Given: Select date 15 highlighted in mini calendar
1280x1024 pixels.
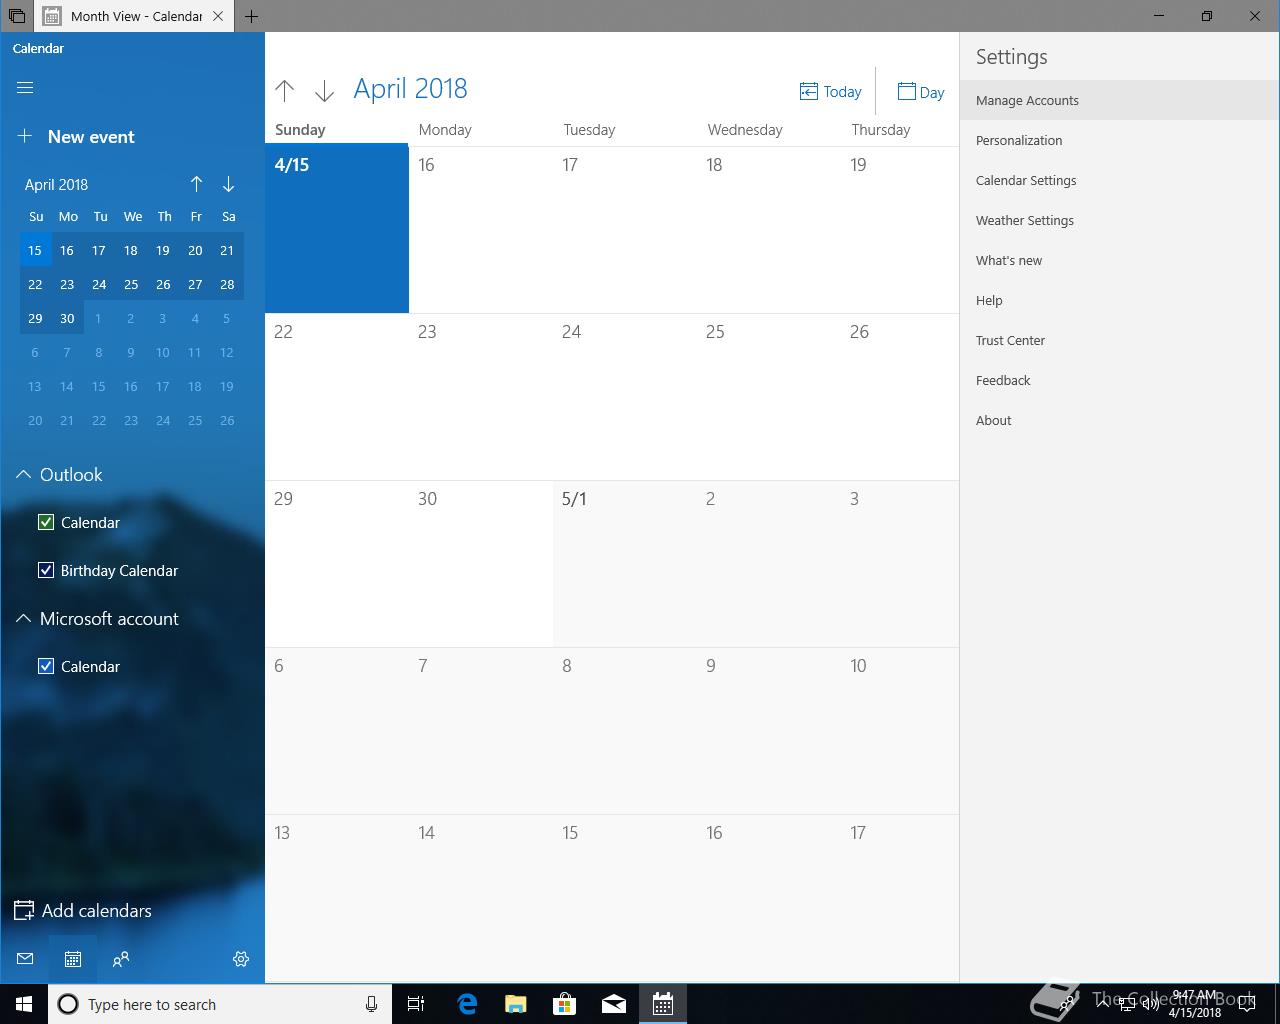Looking at the screenshot, I should point(35,250).
